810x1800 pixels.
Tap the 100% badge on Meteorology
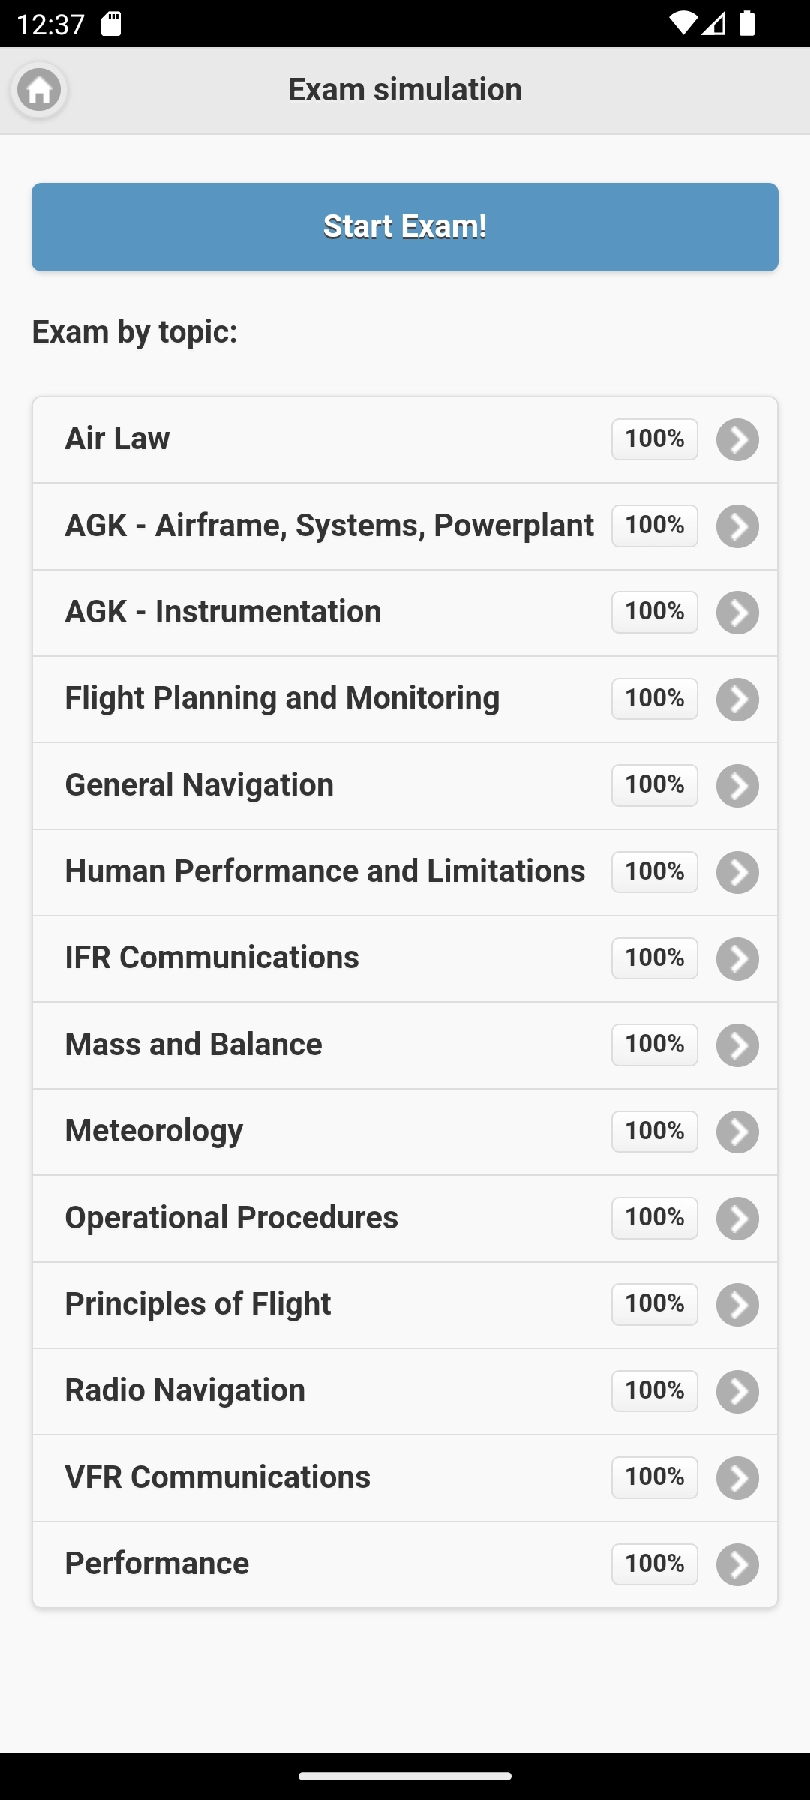click(x=654, y=1131)
